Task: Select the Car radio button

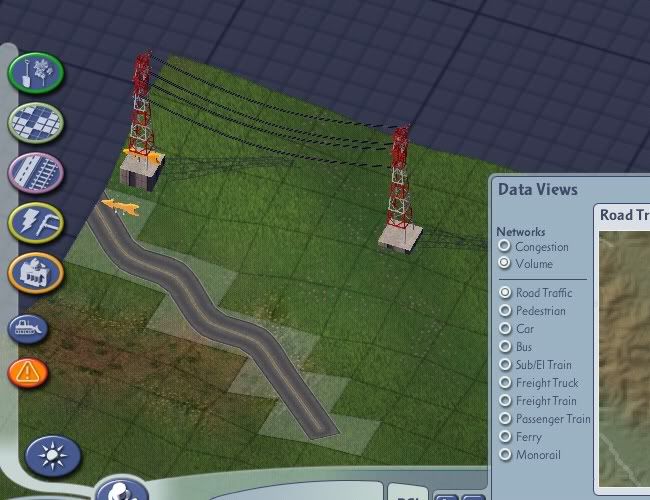Action: [x=505, y=328]
